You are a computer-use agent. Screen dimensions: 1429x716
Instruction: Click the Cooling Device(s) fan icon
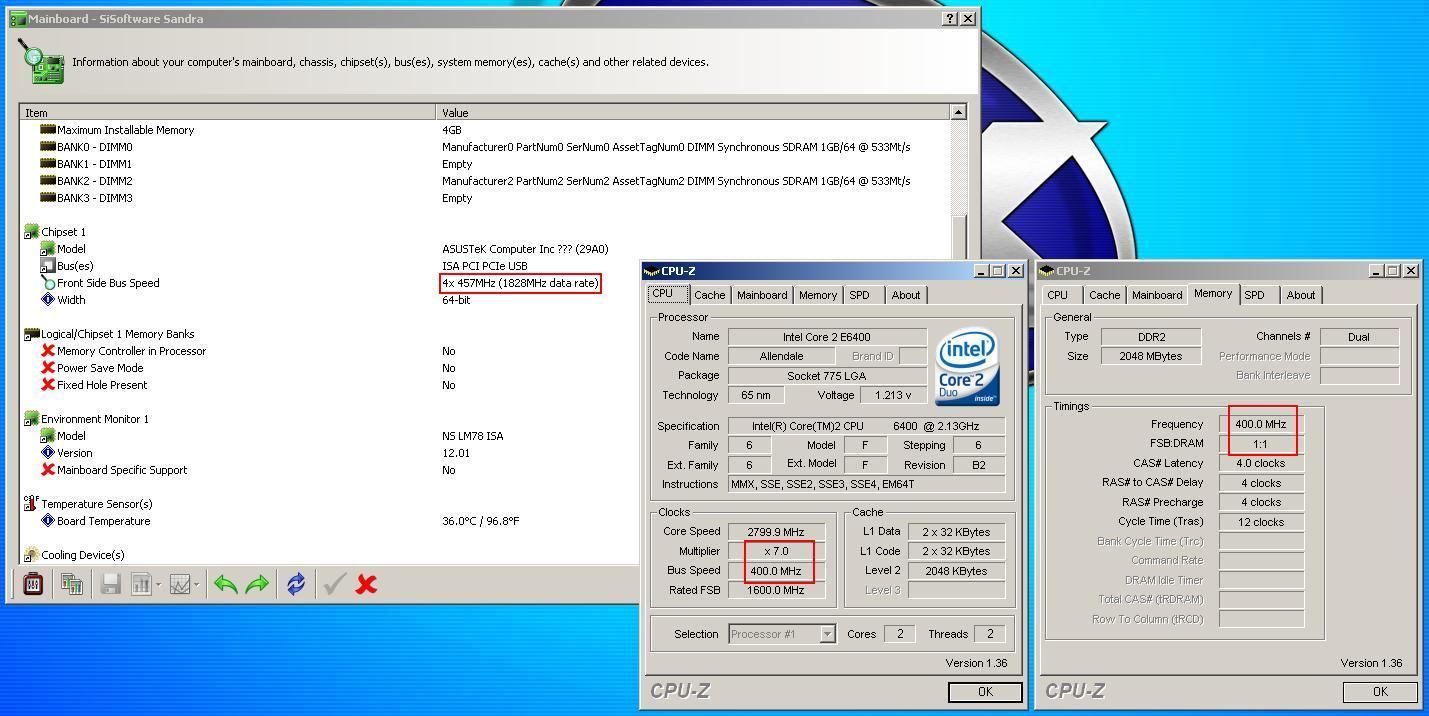tap(31, 555)
